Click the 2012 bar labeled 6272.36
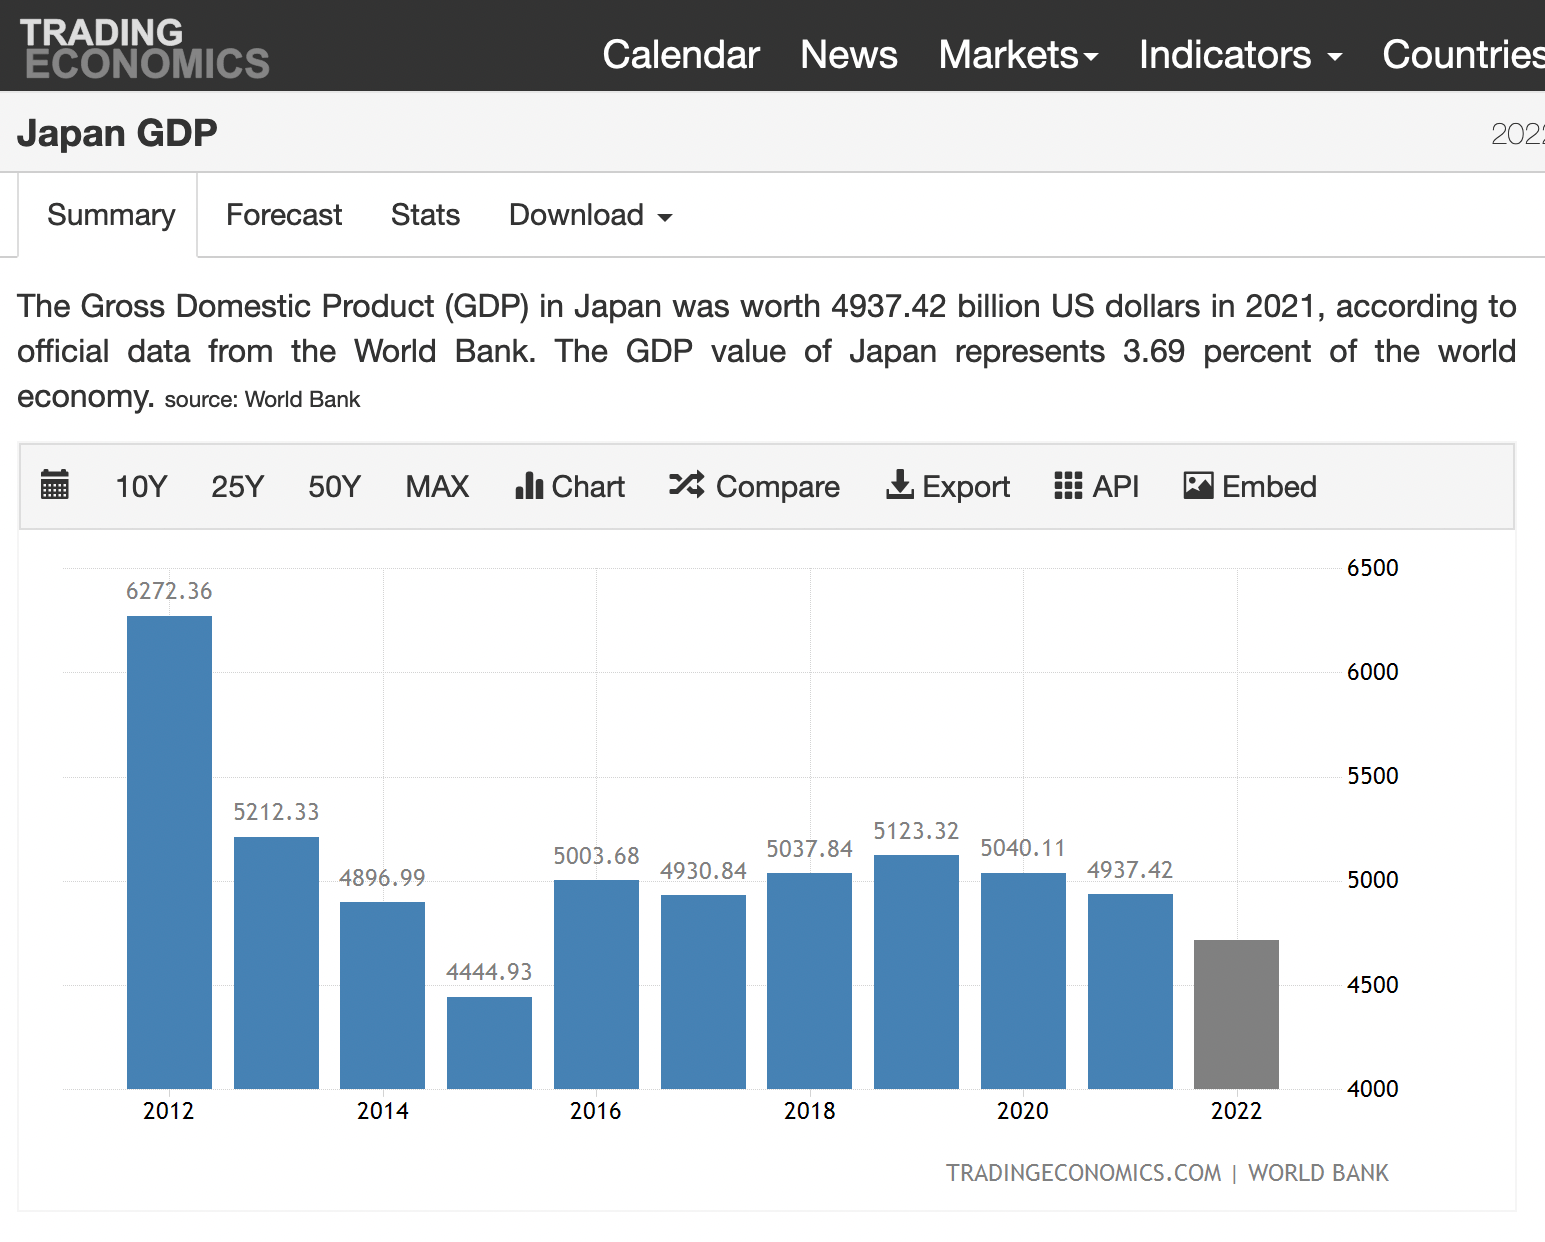Image resolution: width=1545 pixels, height=1242 pixels. [x=169, y=852]
